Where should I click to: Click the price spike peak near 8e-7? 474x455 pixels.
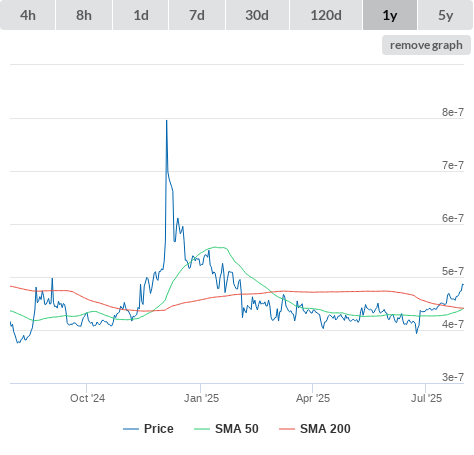(x=167, y=121)
